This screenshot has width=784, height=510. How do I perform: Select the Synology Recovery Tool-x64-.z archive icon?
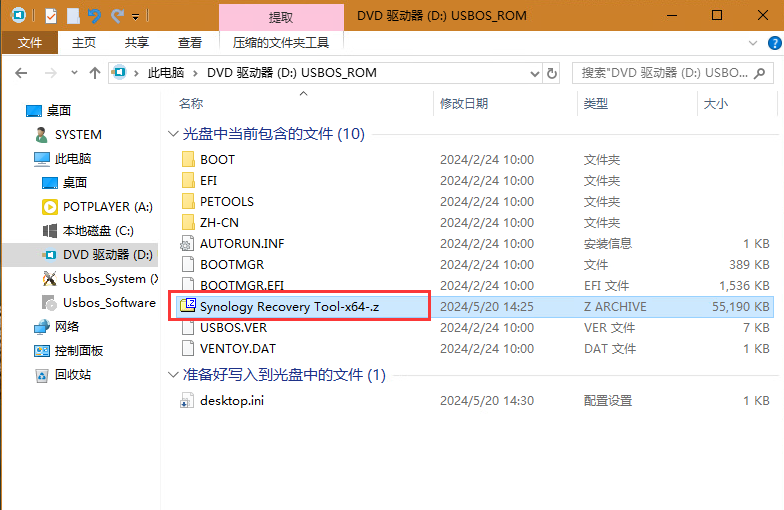(188, 305)
